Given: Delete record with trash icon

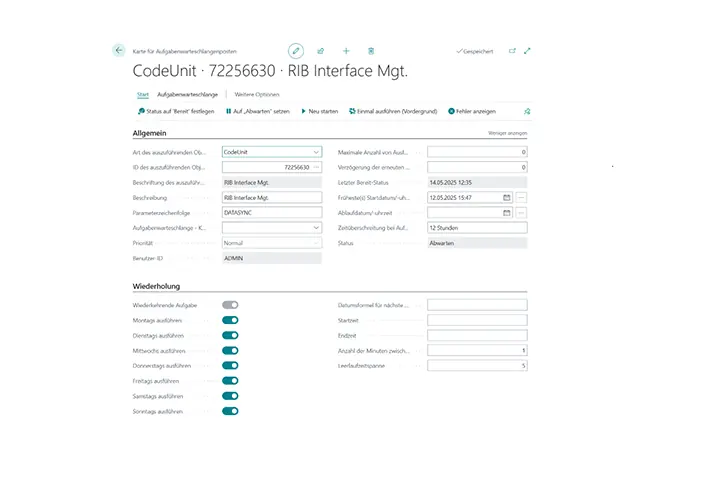Looking at the screenshot, I should (x=371, y=51).
